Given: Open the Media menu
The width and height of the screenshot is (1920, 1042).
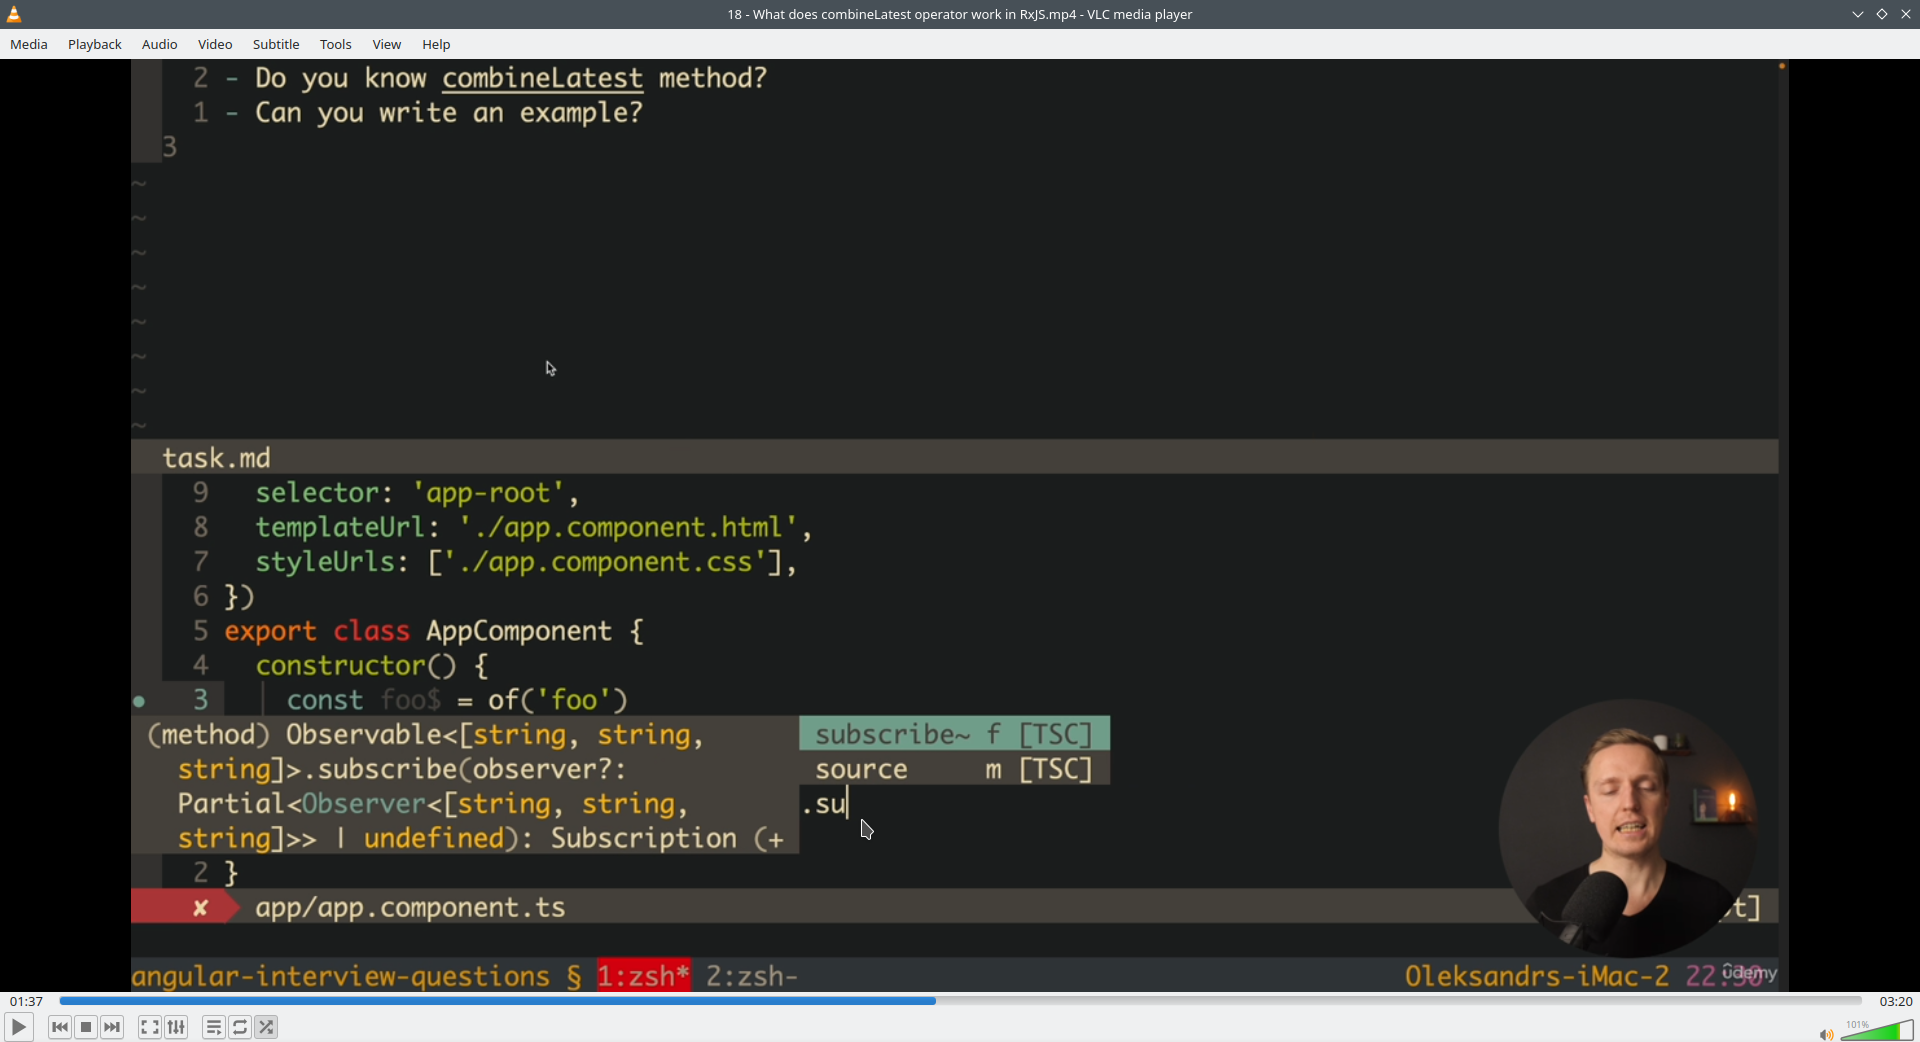Looking at the screenshot, I should (29, 44).
